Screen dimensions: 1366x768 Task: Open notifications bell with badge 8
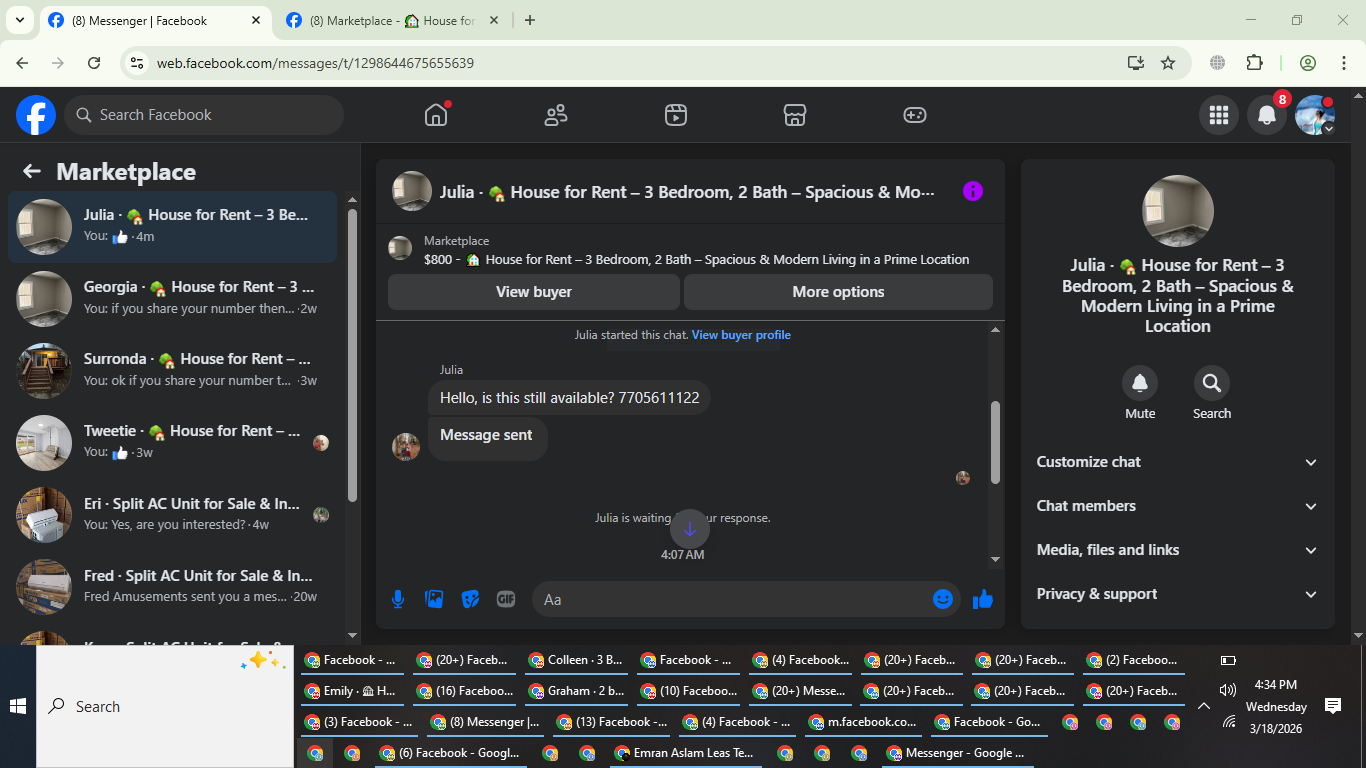(1267, 115)
